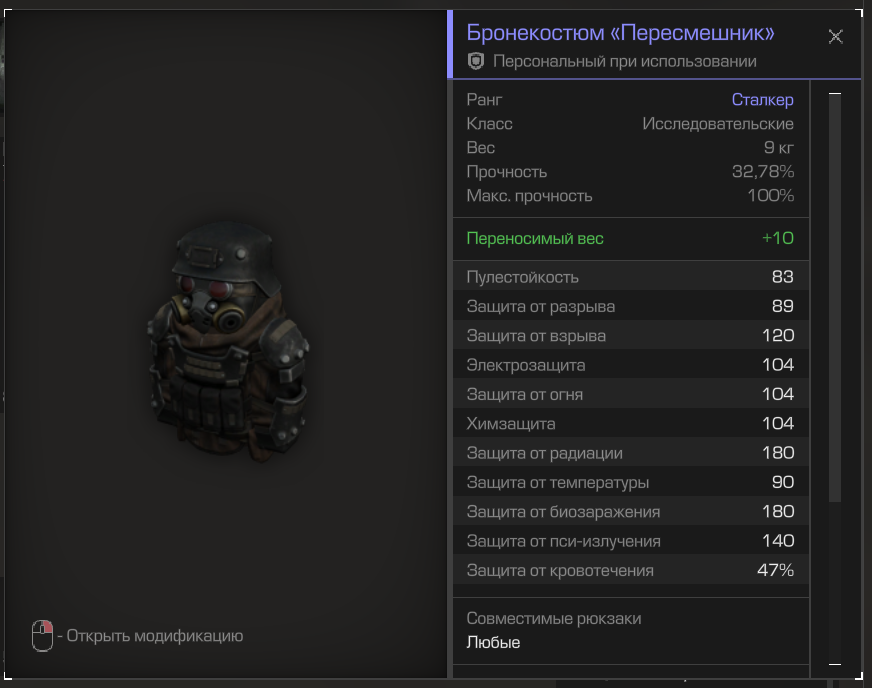The image size is (872, 688).
Task: Select the Защита от взрыва row
Action: [630, 335]
